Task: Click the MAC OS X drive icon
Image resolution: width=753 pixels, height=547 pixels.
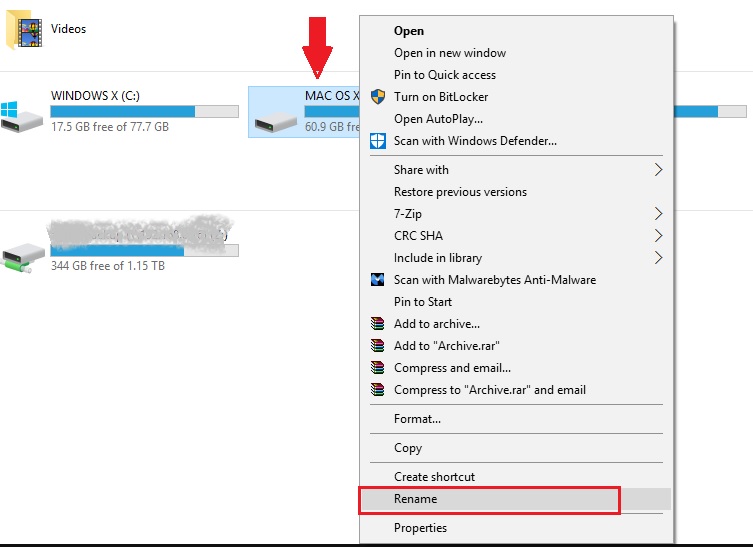Action: coord(275,122)
